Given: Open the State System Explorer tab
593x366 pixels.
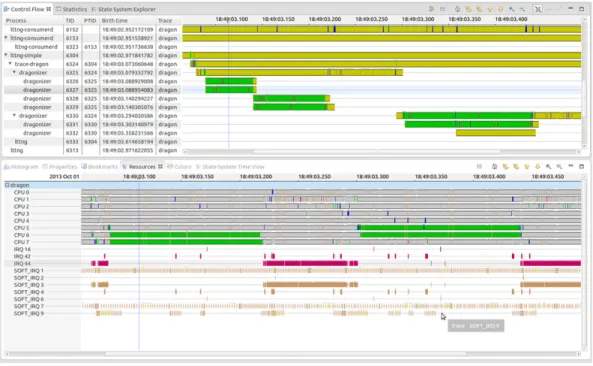Looking at the screenshot, I should [x=123, y=9].
